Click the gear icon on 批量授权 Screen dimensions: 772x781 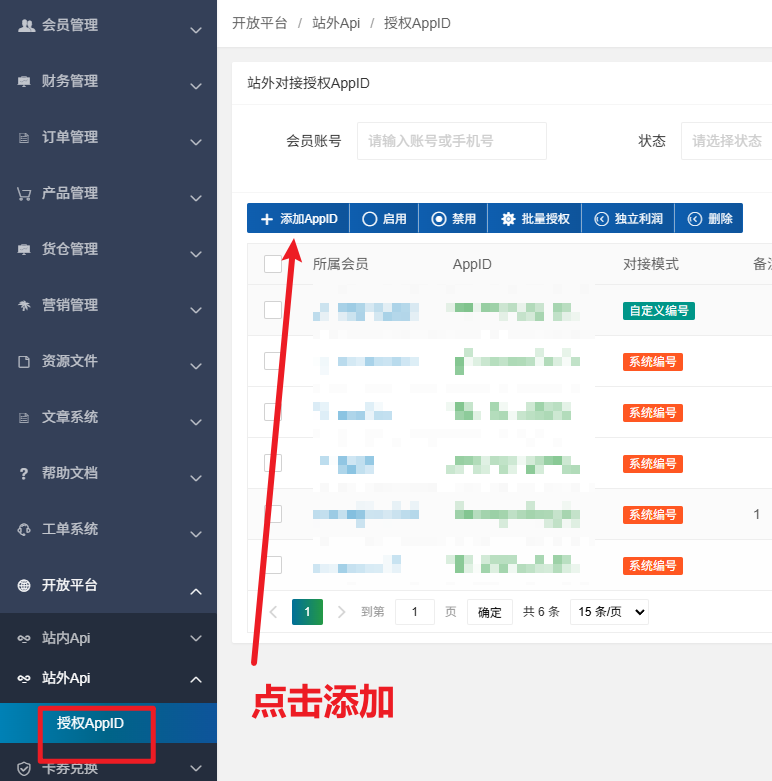coord(508,219)
